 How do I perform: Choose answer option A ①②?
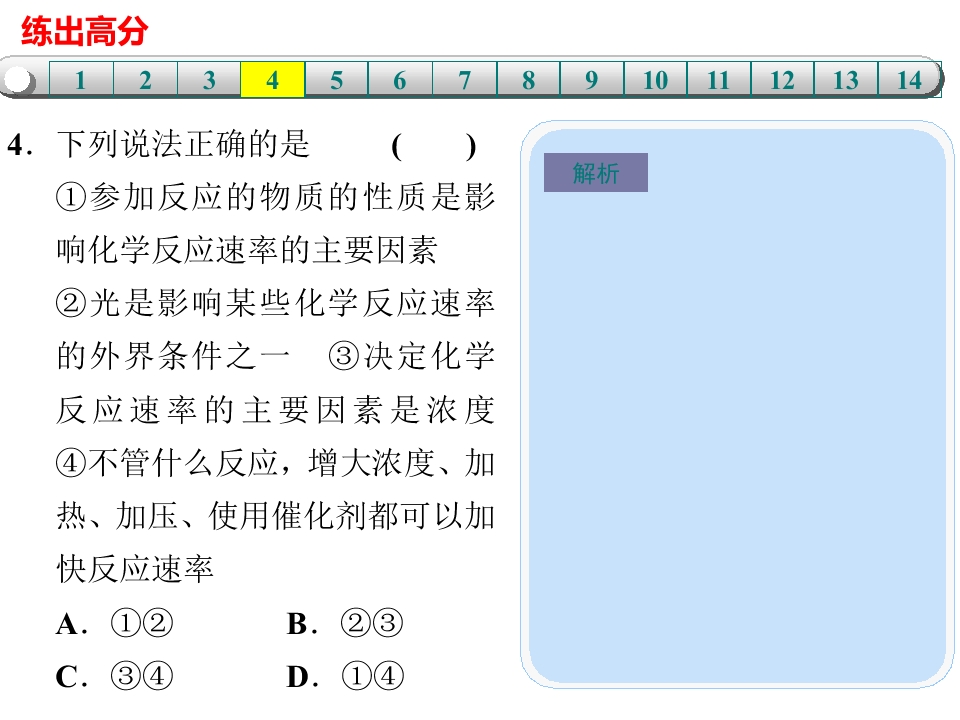coord(114,624)
